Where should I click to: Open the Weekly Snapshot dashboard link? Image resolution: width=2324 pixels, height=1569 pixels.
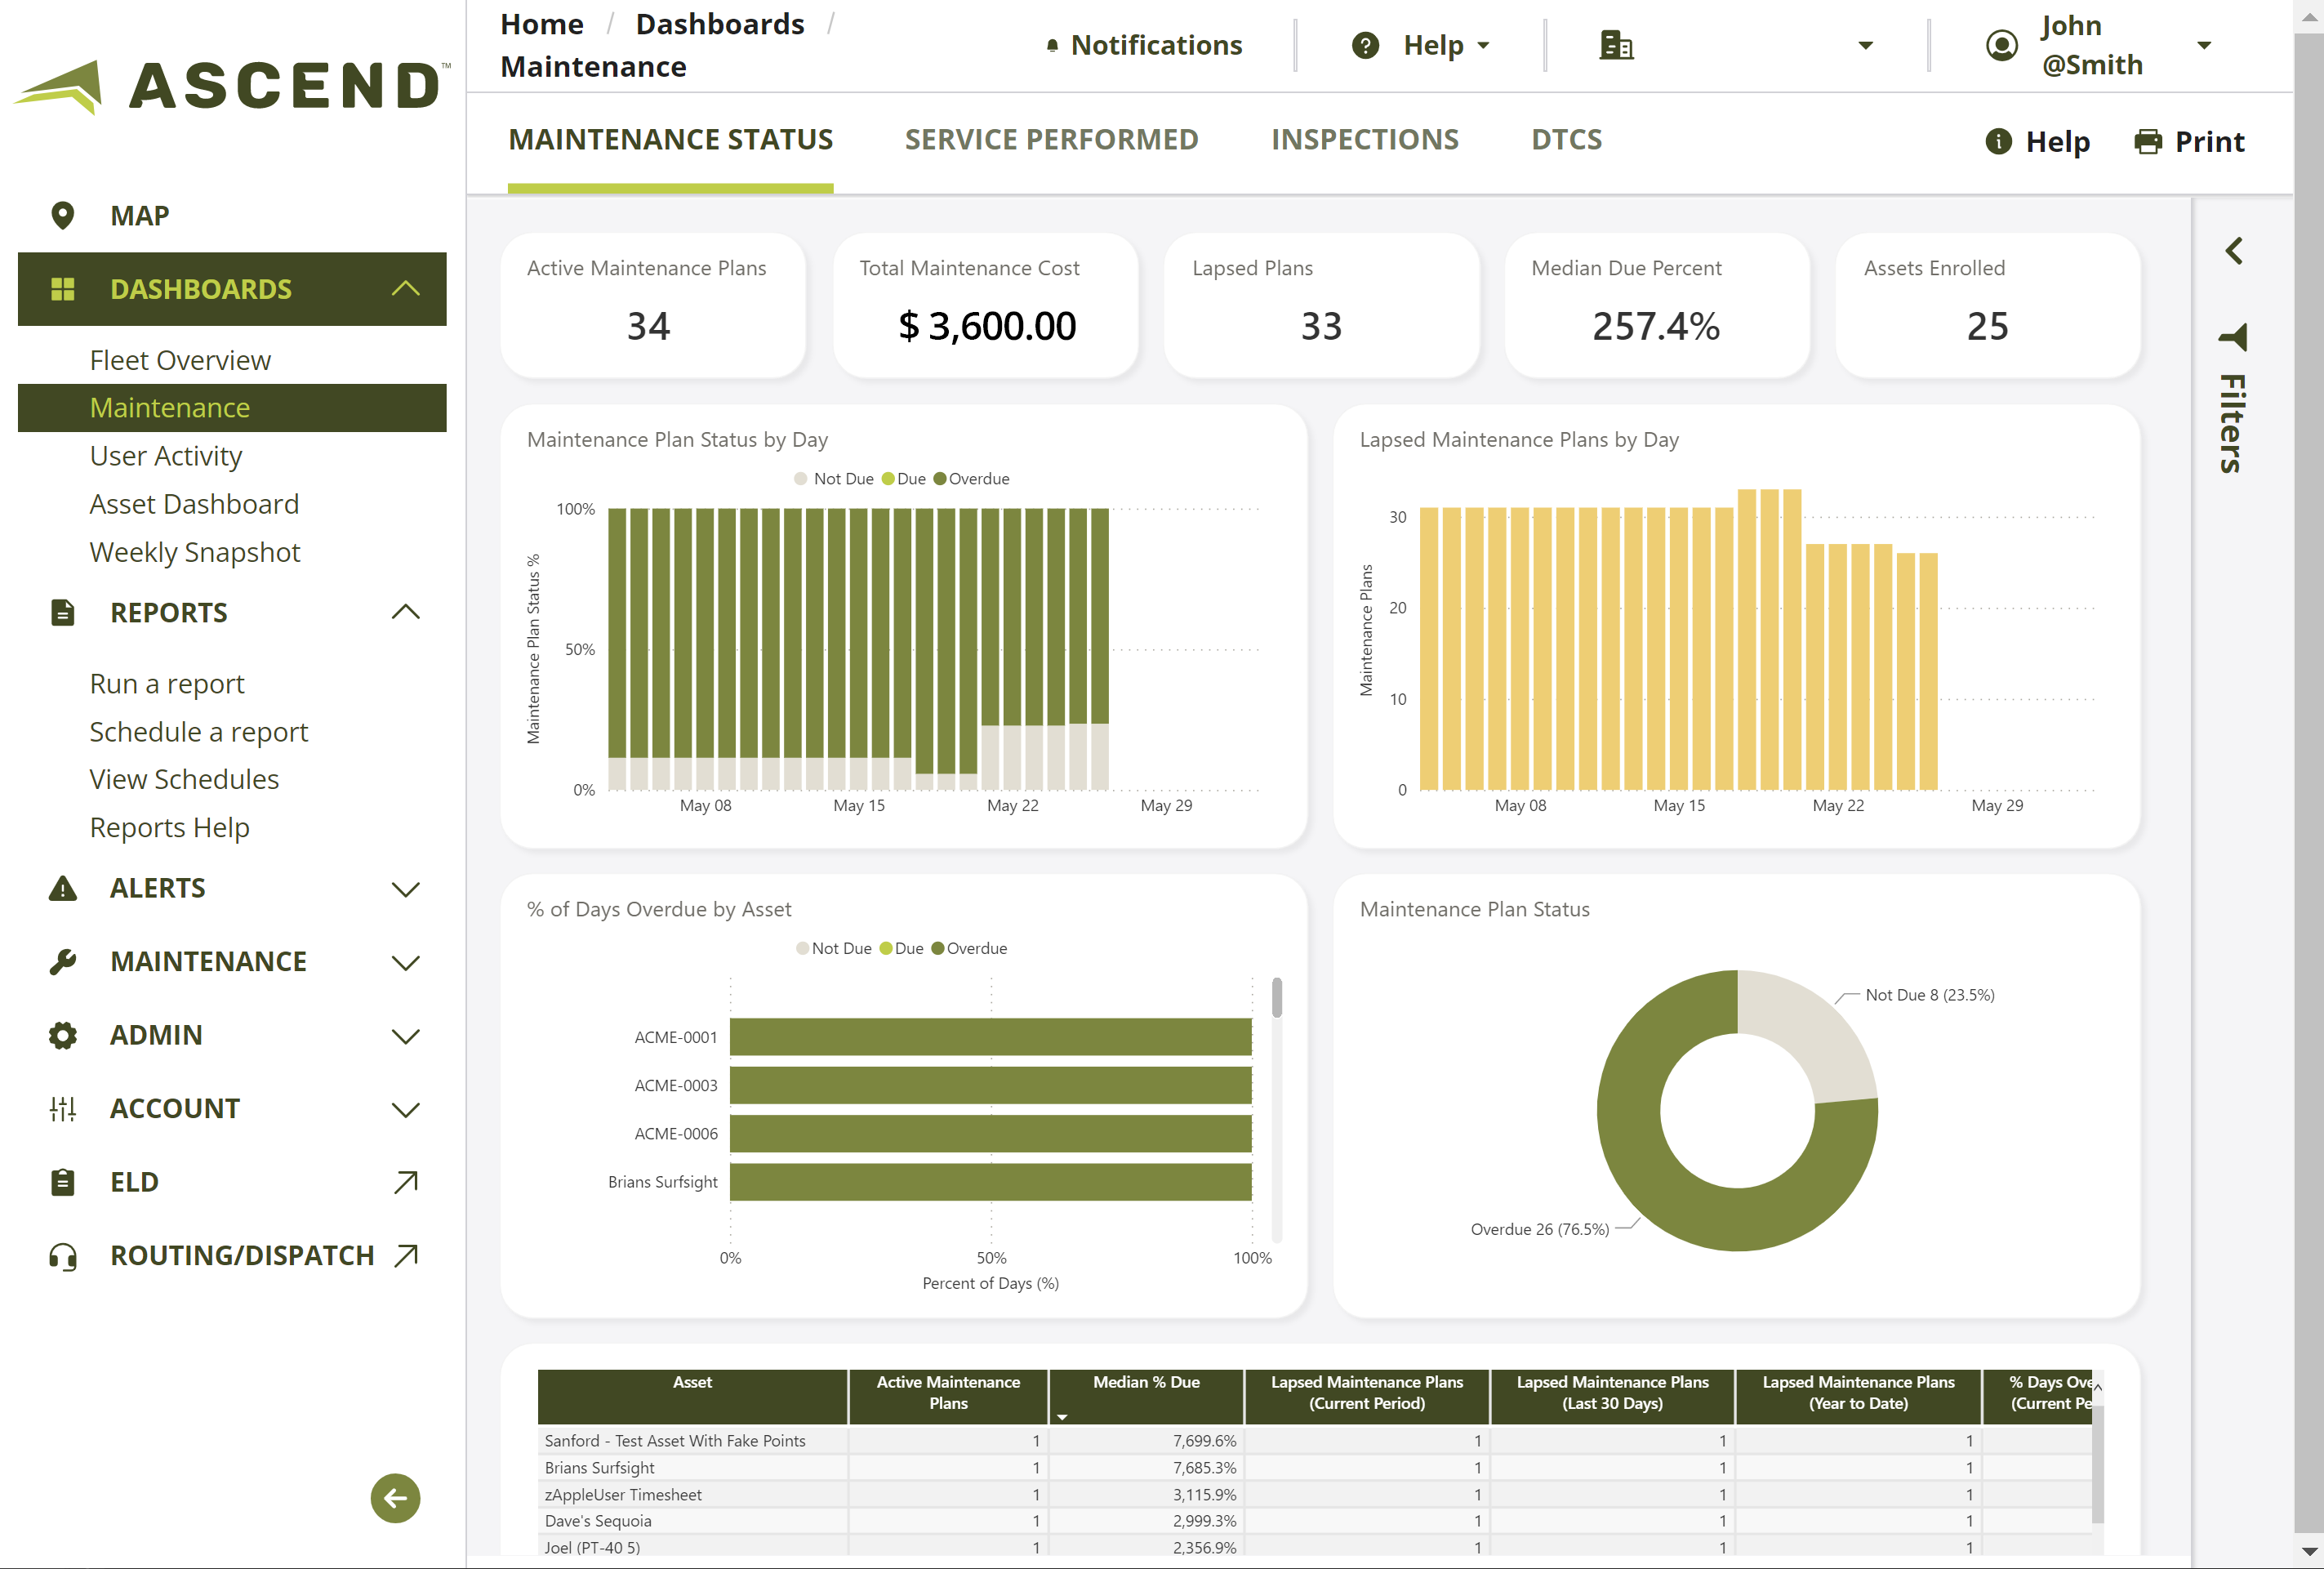point(195,552)
